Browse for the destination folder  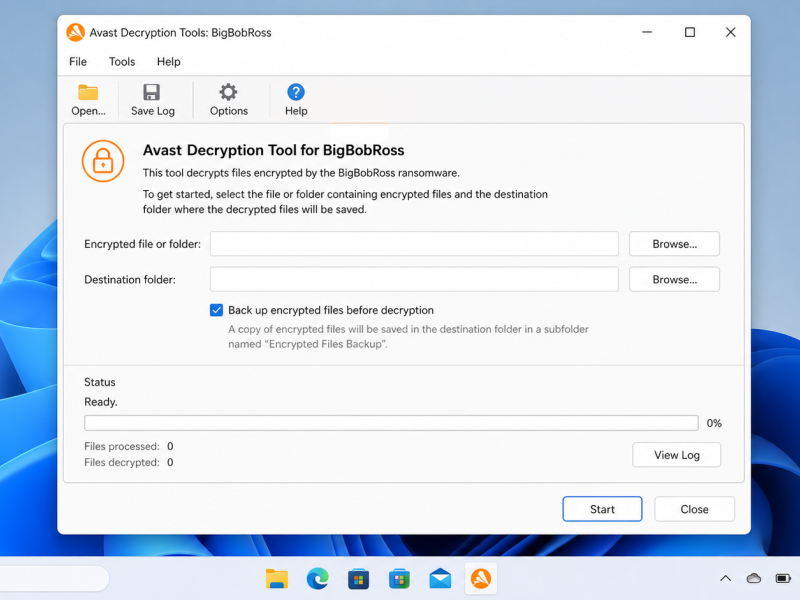click(x=674, y=280)
